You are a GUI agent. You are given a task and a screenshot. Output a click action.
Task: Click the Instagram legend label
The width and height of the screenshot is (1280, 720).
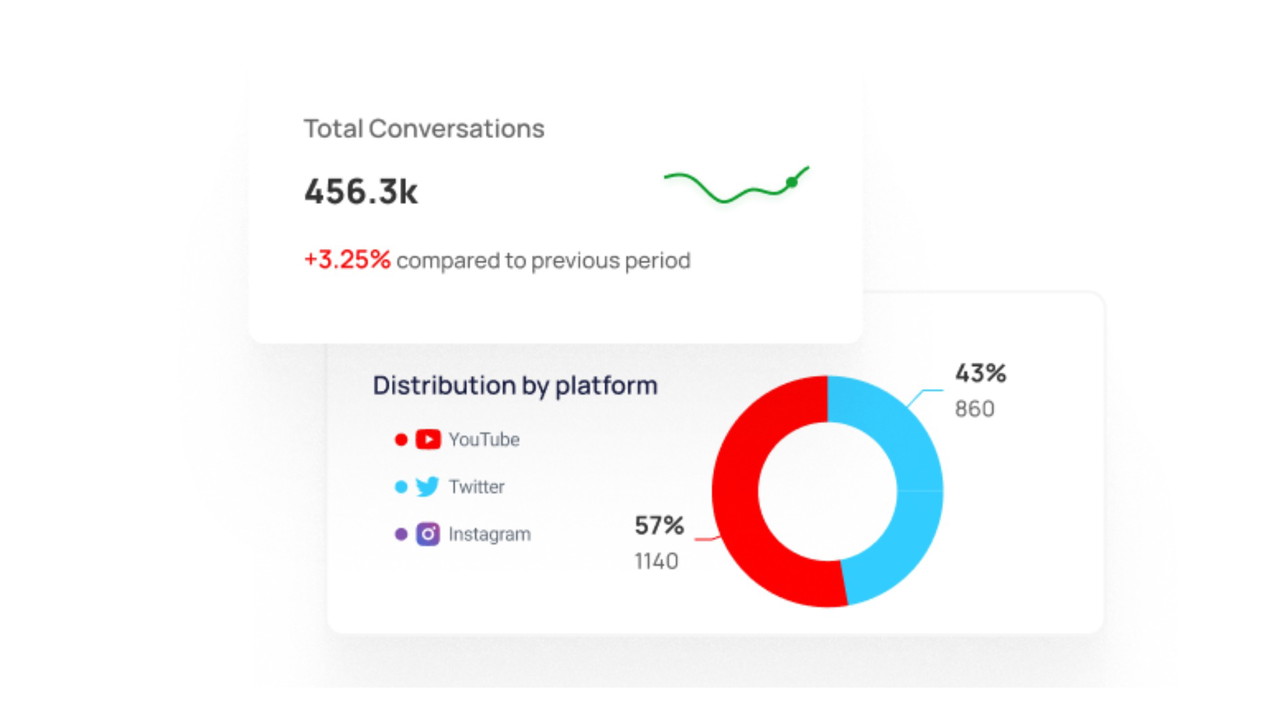tap(489, 534)
